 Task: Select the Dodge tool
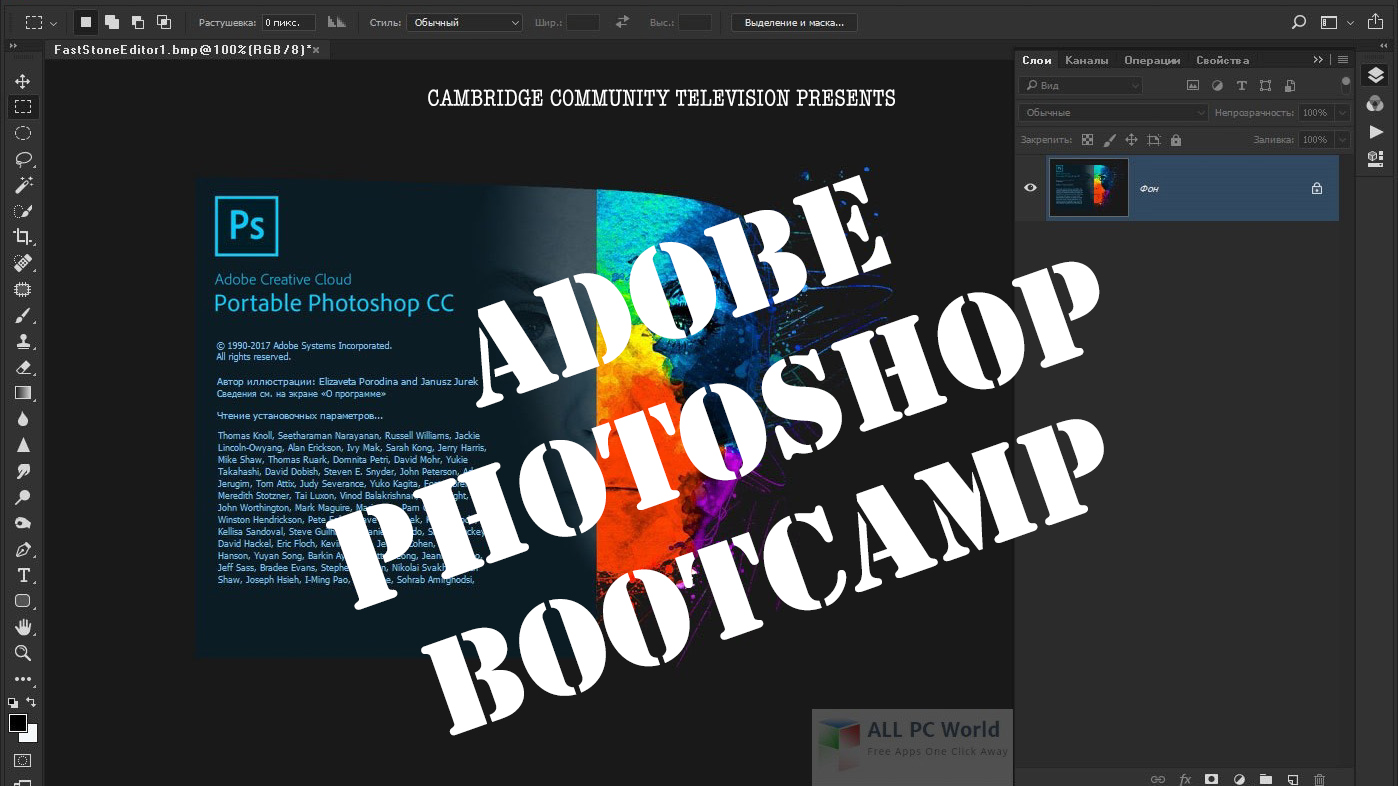click(x=22, y=497)
